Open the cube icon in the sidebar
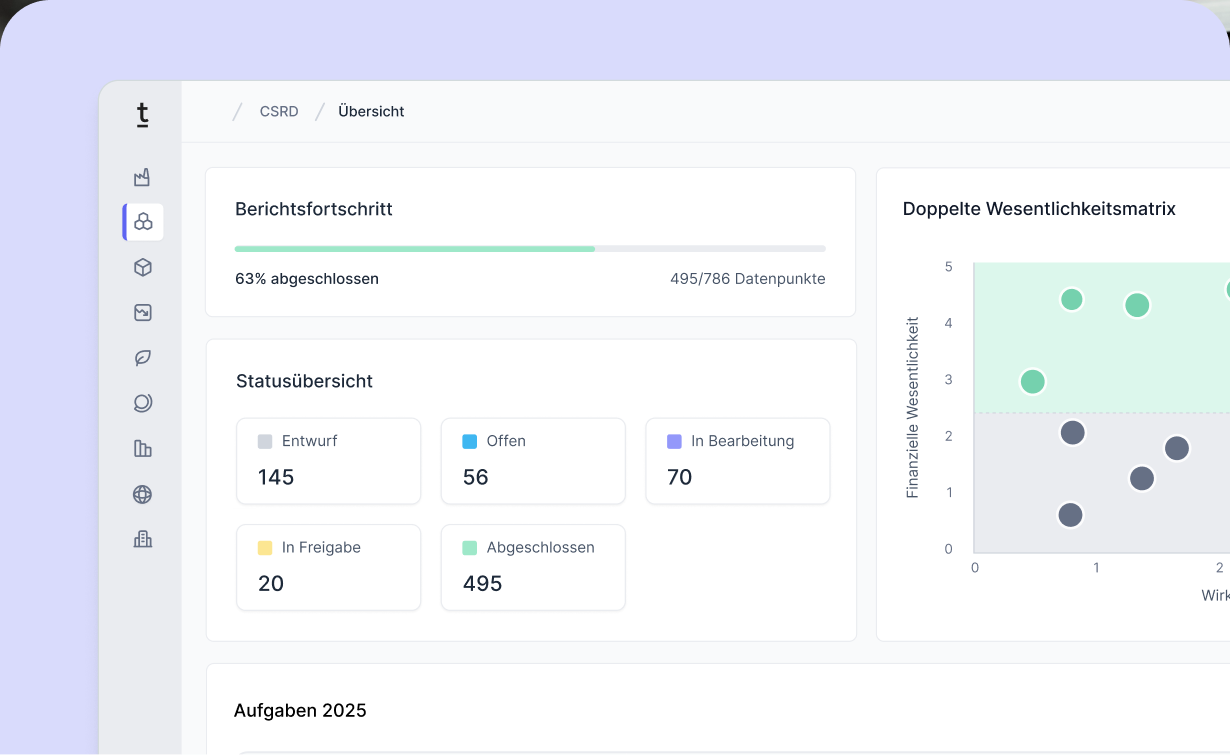Viewport: 1230px width, 755px height. tap(142, 267)
